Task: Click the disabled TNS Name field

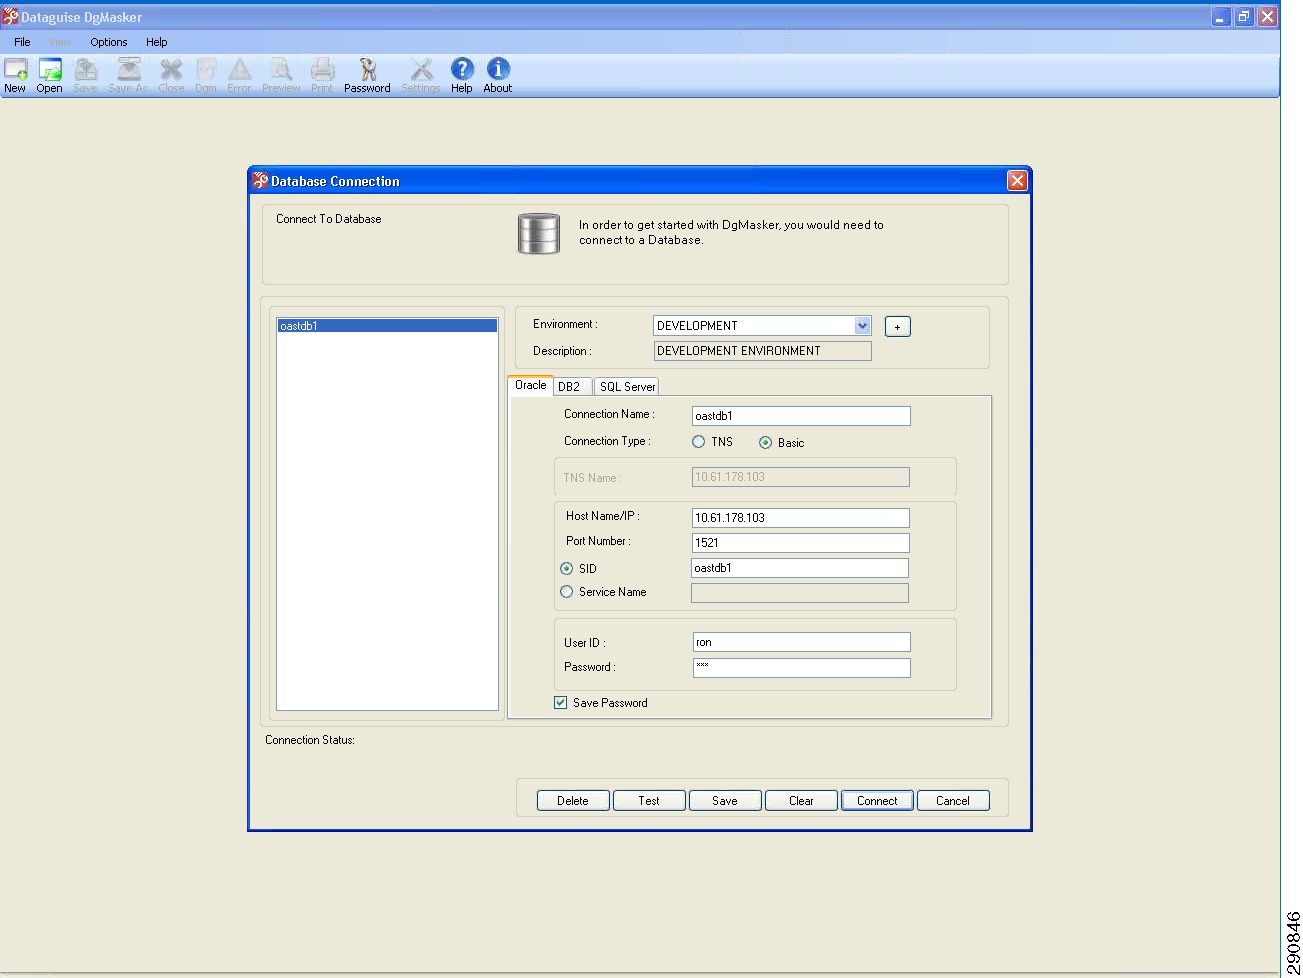Action: [801, 477]
